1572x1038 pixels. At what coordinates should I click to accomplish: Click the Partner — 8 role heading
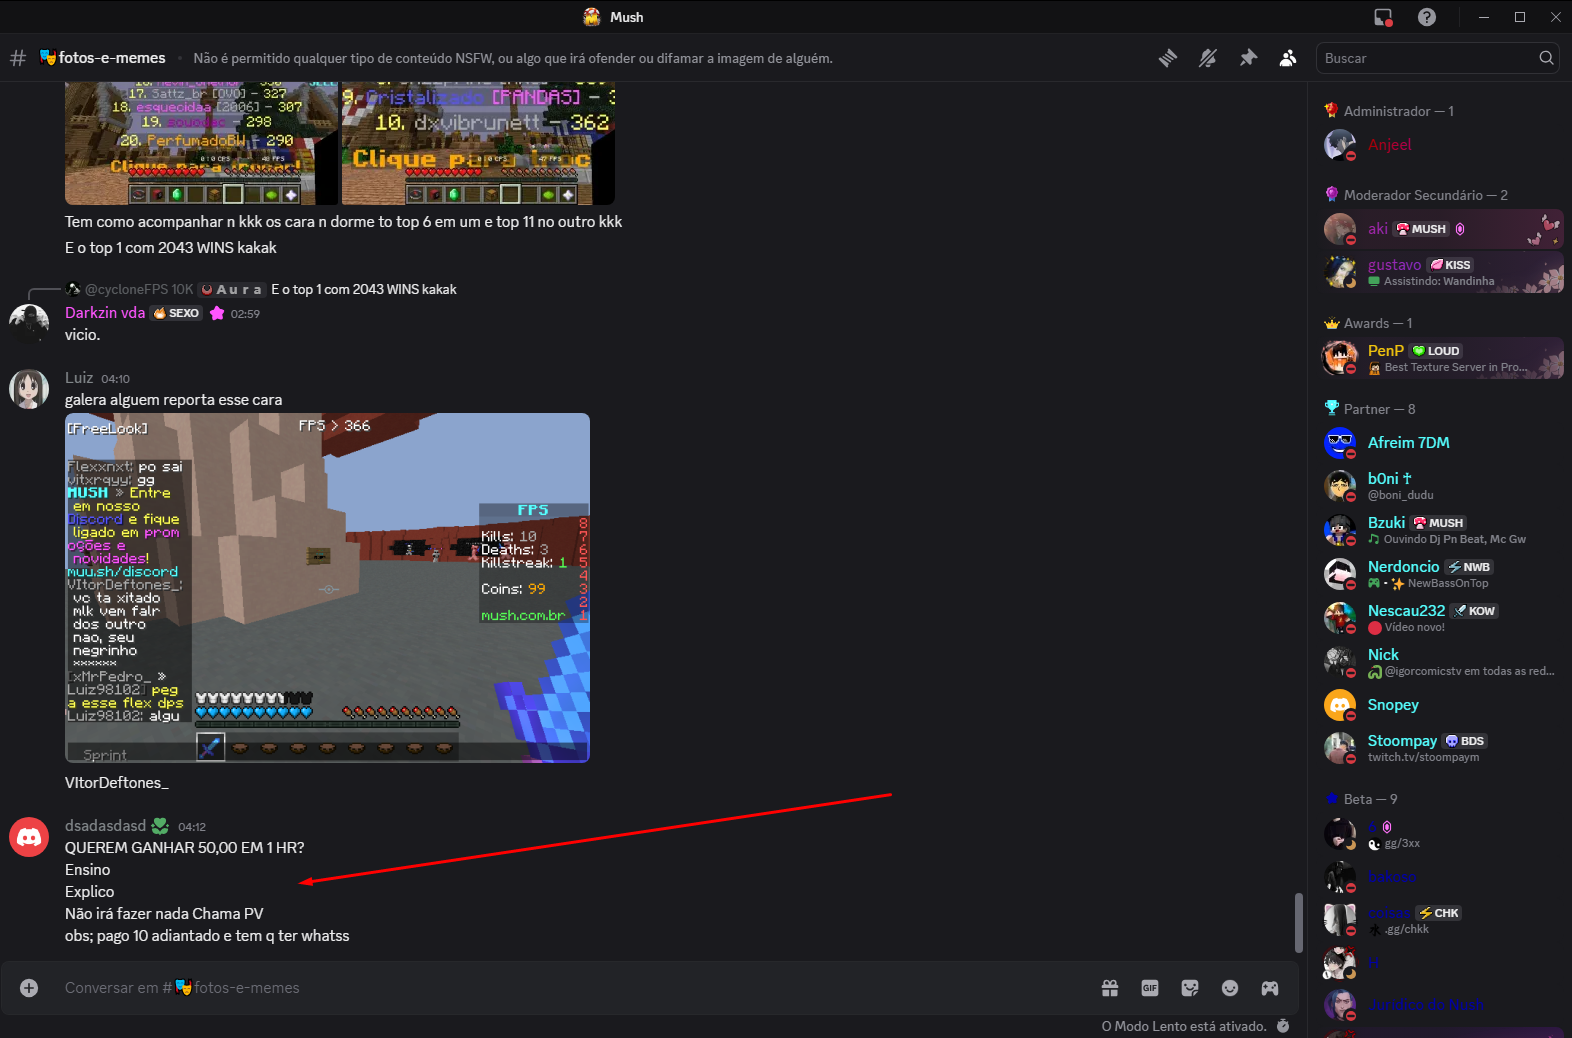(1379, 409)
